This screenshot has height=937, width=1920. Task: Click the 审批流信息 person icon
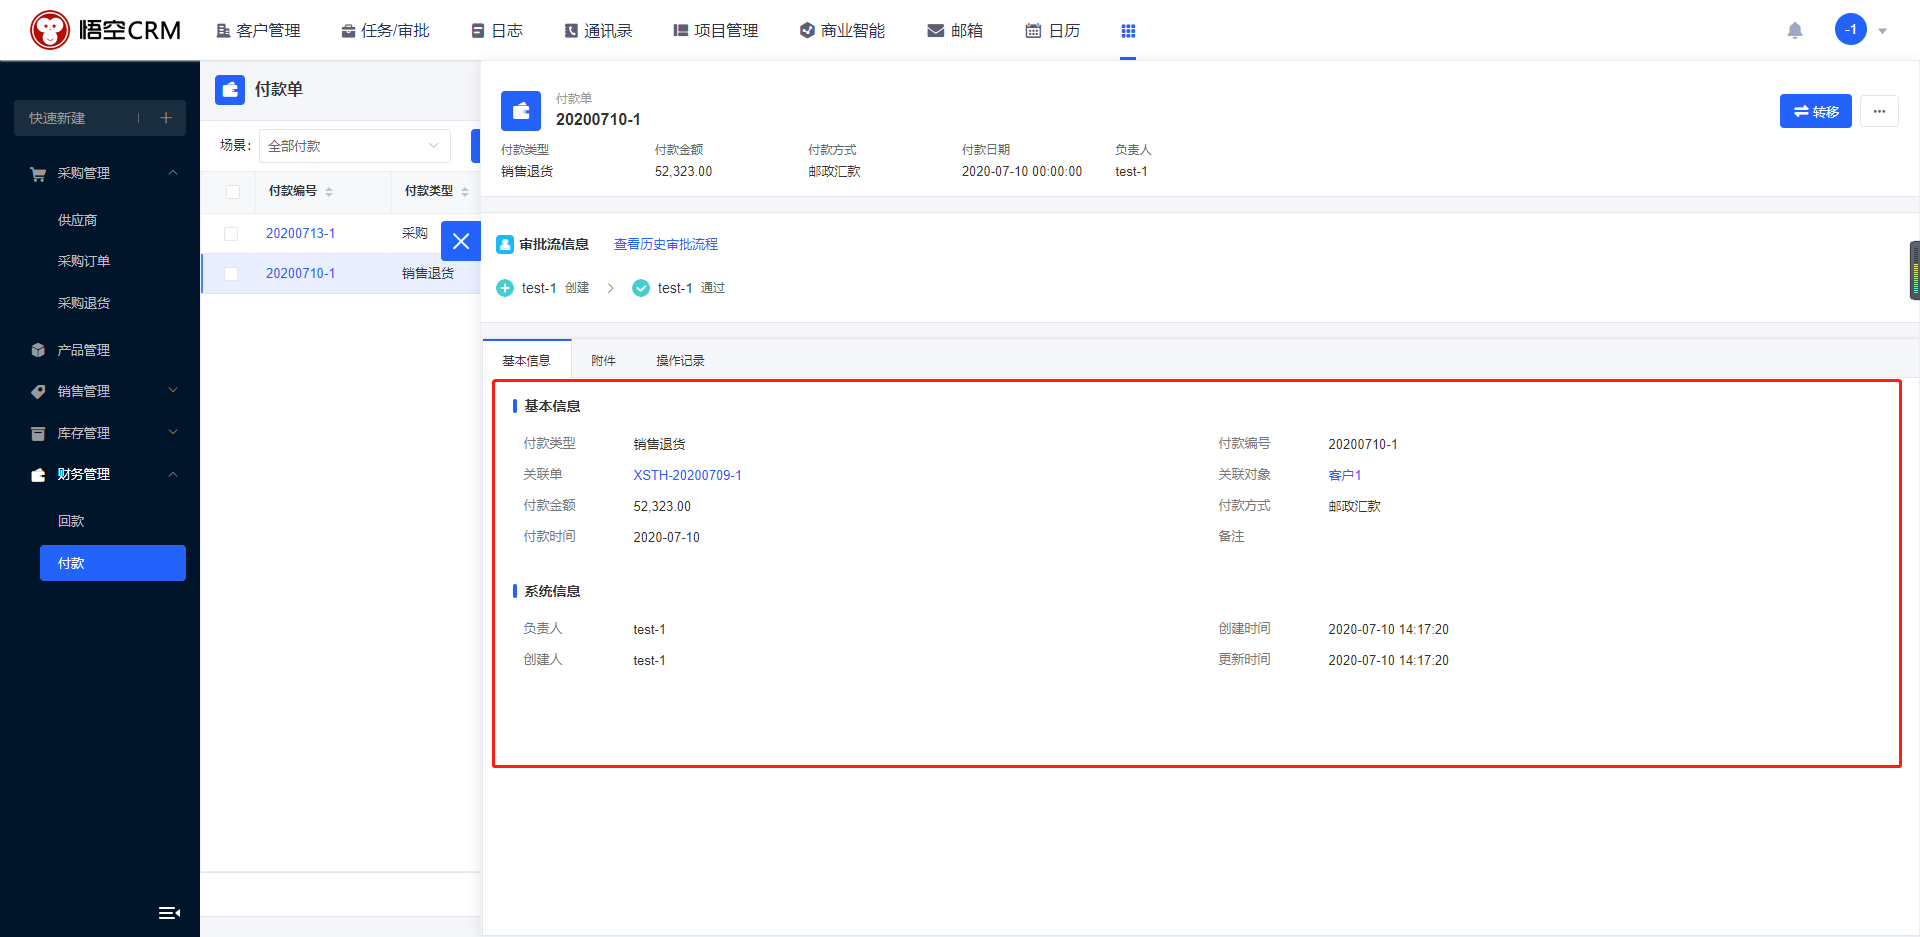[505, 244]
